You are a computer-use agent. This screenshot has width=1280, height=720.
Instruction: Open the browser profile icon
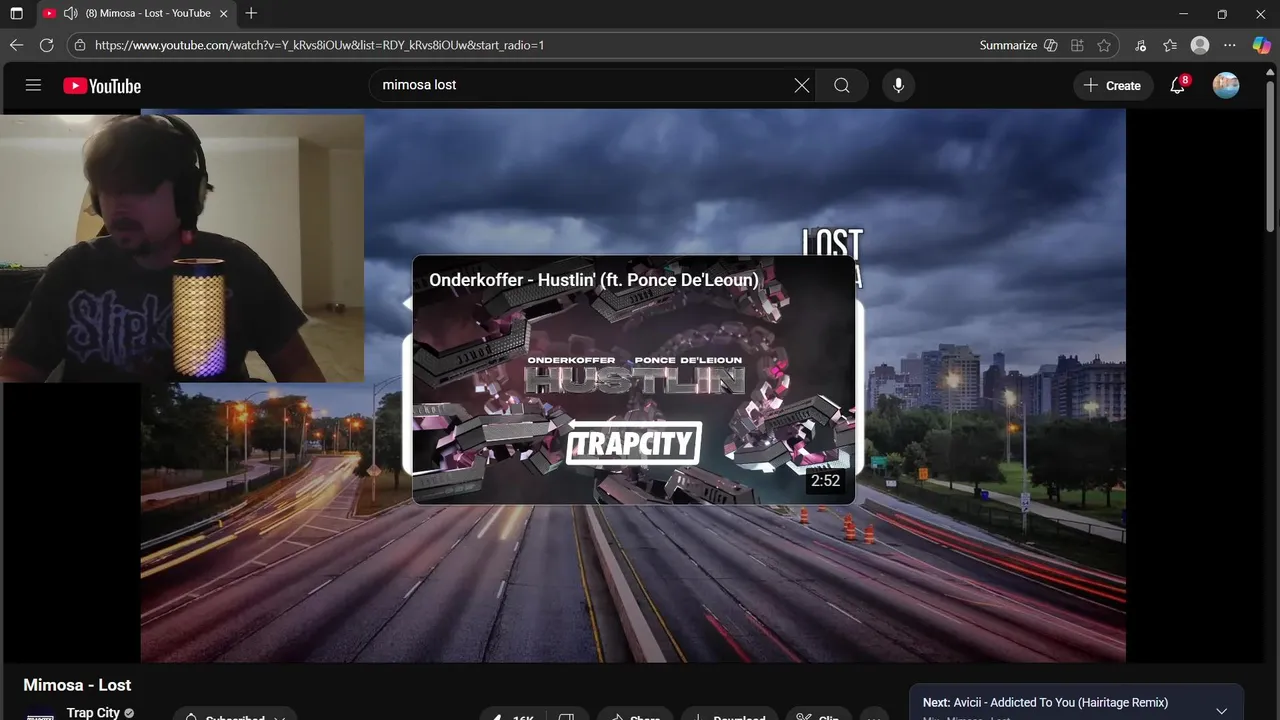1200,45
